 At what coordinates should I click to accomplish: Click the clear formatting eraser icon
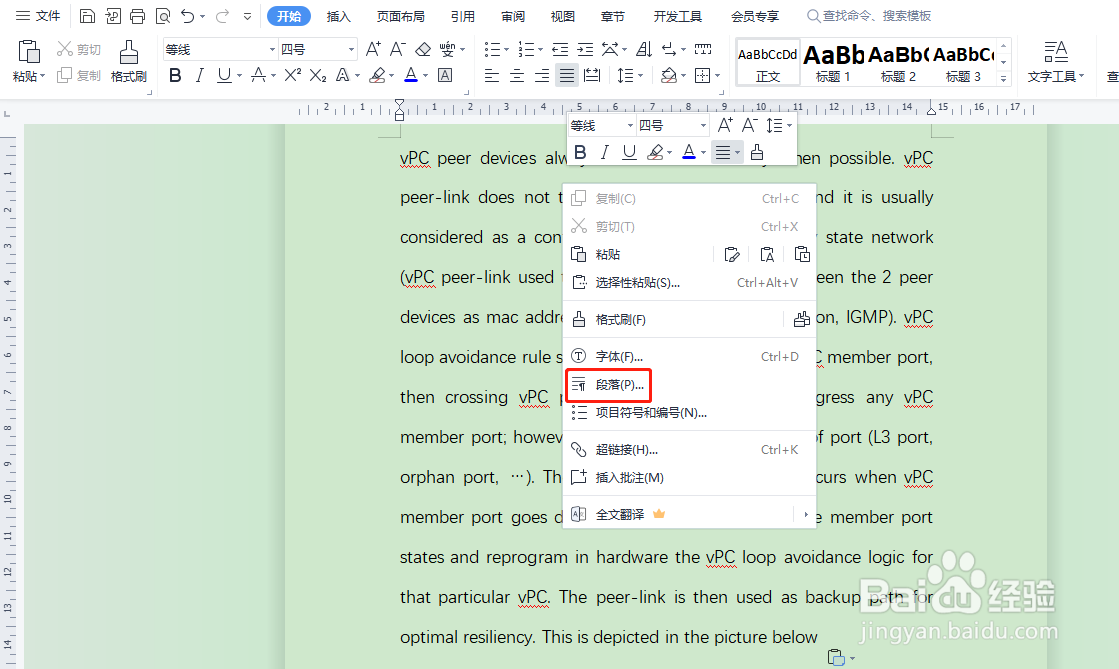coord(423,49)
